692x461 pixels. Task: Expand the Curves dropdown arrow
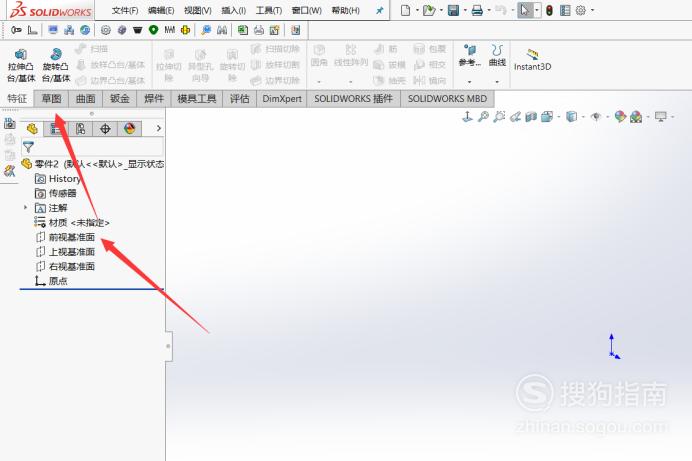click(497, 82)
